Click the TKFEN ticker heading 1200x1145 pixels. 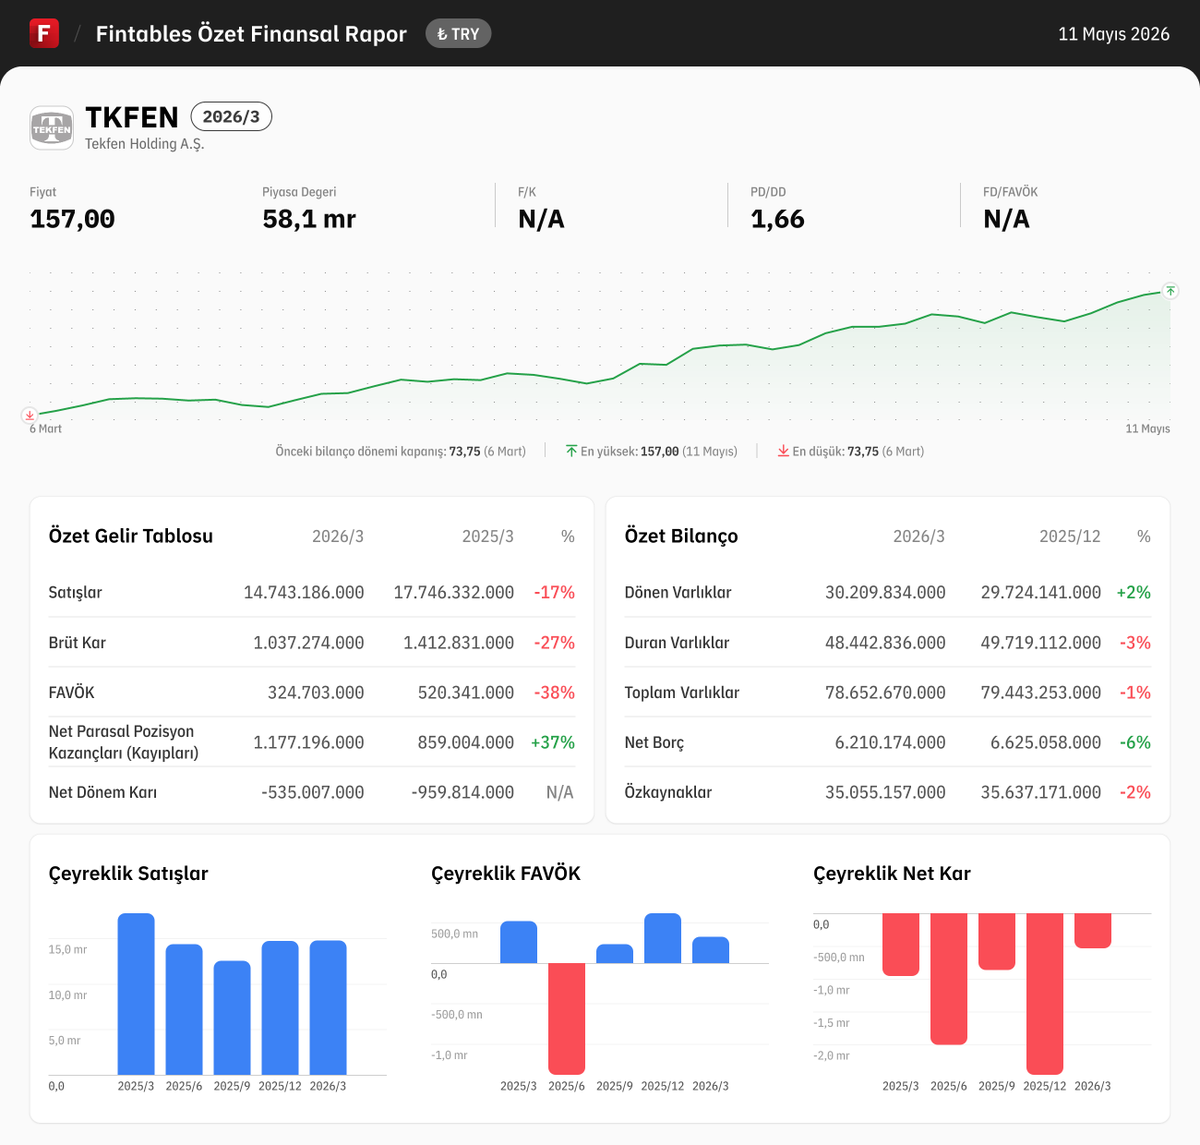(x=132, y=117)
